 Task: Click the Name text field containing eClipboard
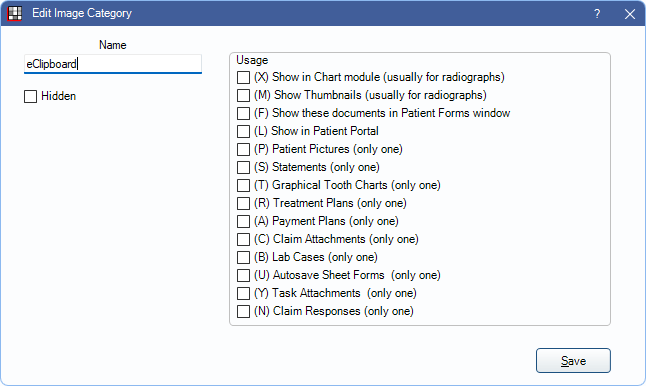(x=113, y=64)
